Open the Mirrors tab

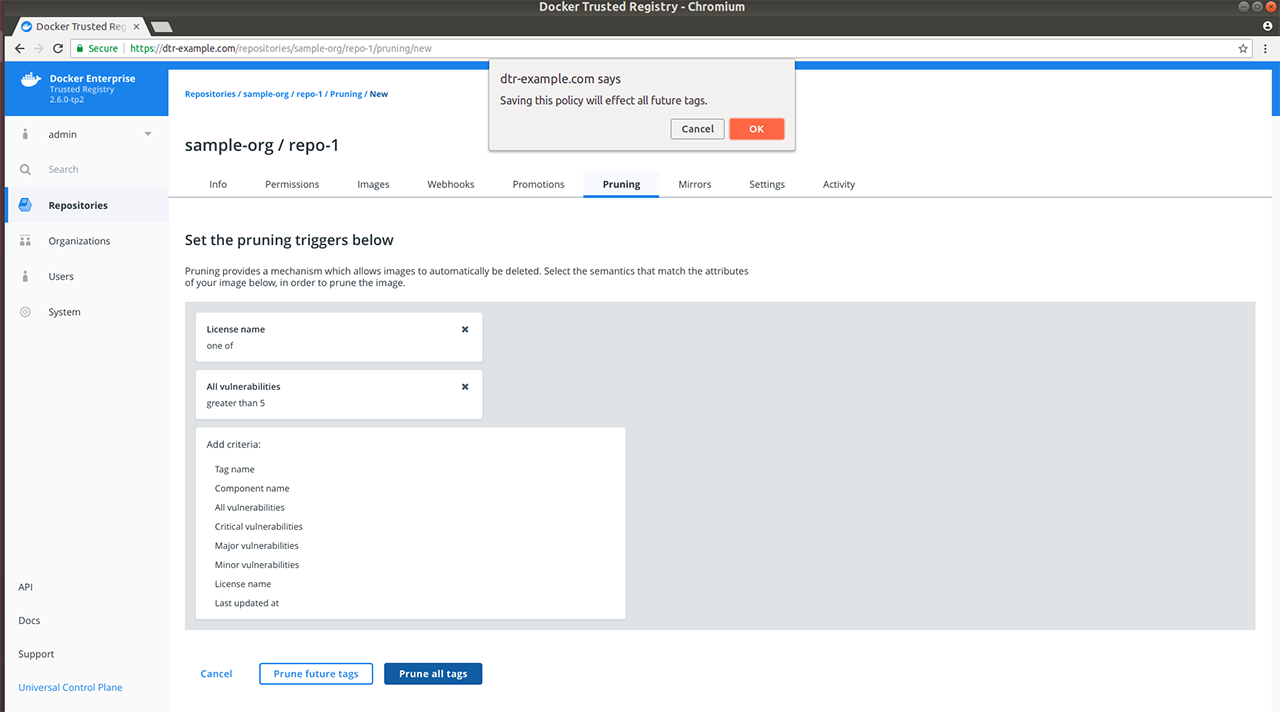point(695,184)
